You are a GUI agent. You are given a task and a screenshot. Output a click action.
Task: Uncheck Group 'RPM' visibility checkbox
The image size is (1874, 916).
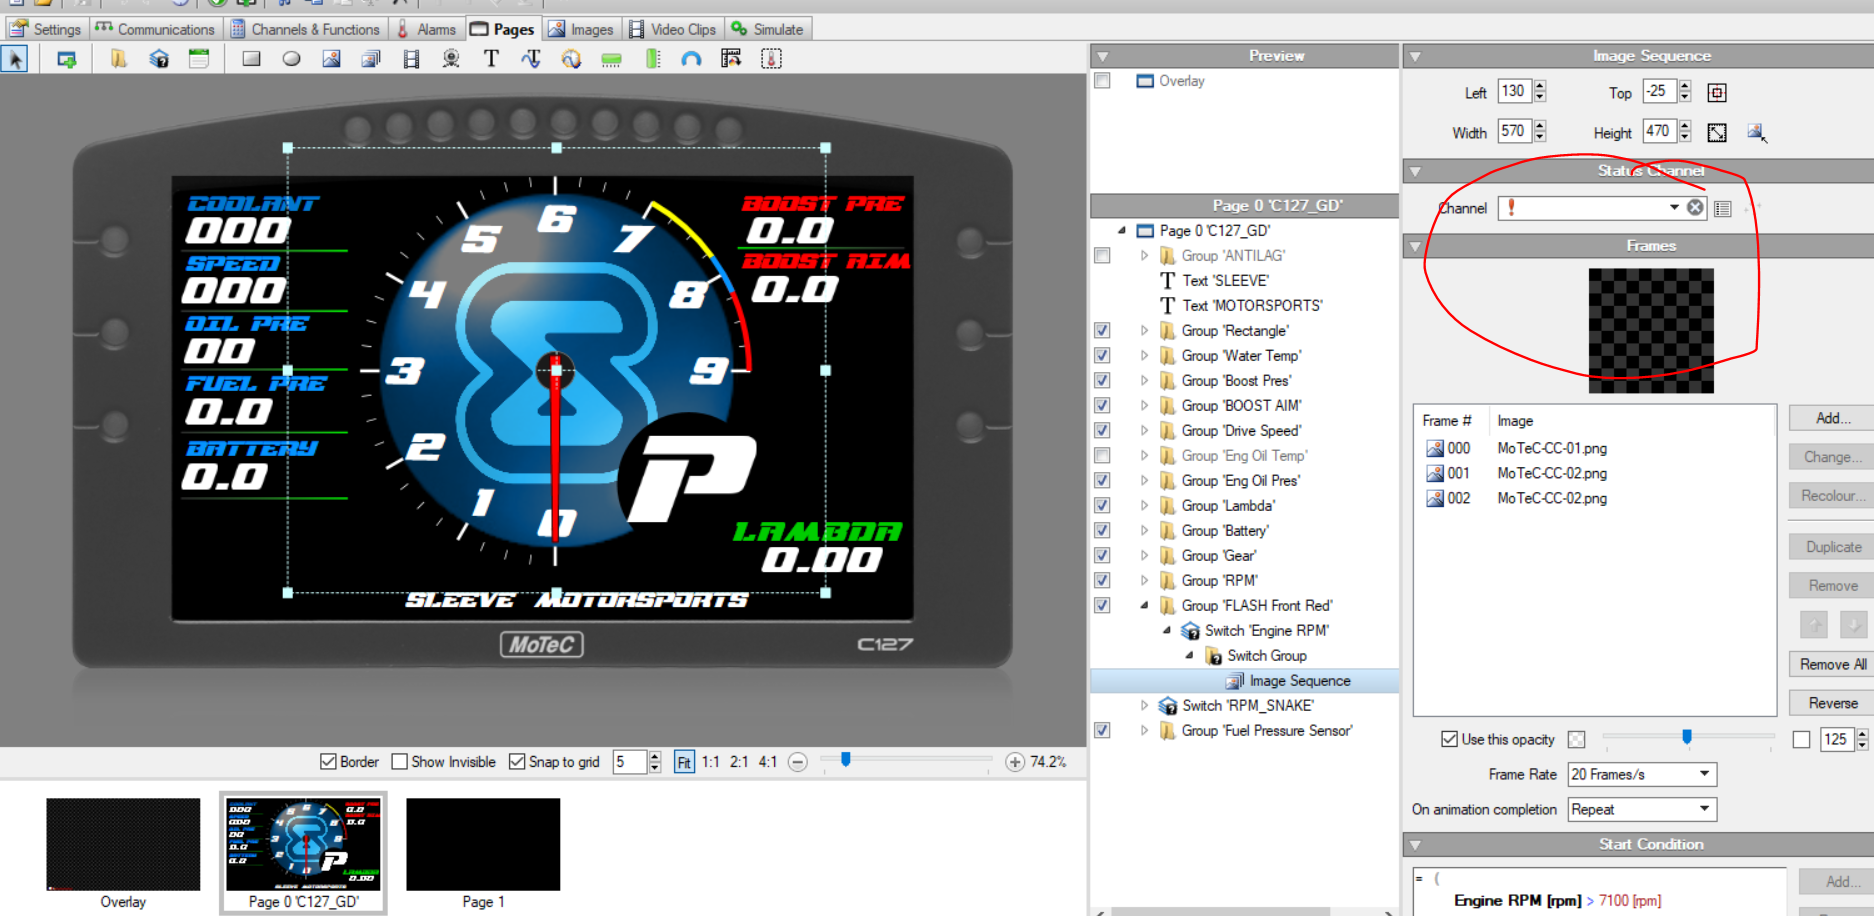(1102, 581)
